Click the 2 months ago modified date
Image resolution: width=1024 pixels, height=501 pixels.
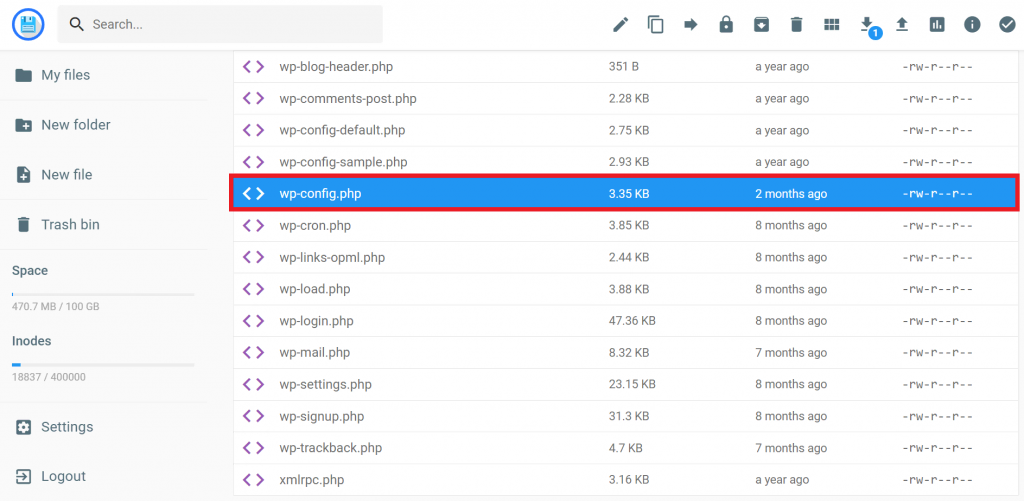click(791, 193)
